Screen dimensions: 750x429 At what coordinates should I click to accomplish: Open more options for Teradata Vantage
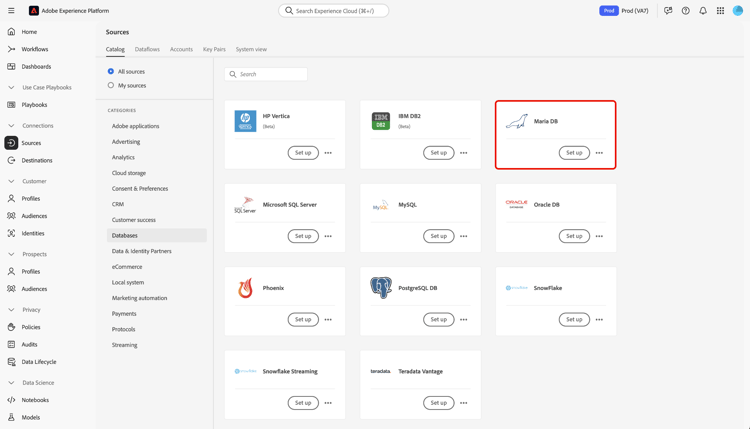click(x=463, y=403)
